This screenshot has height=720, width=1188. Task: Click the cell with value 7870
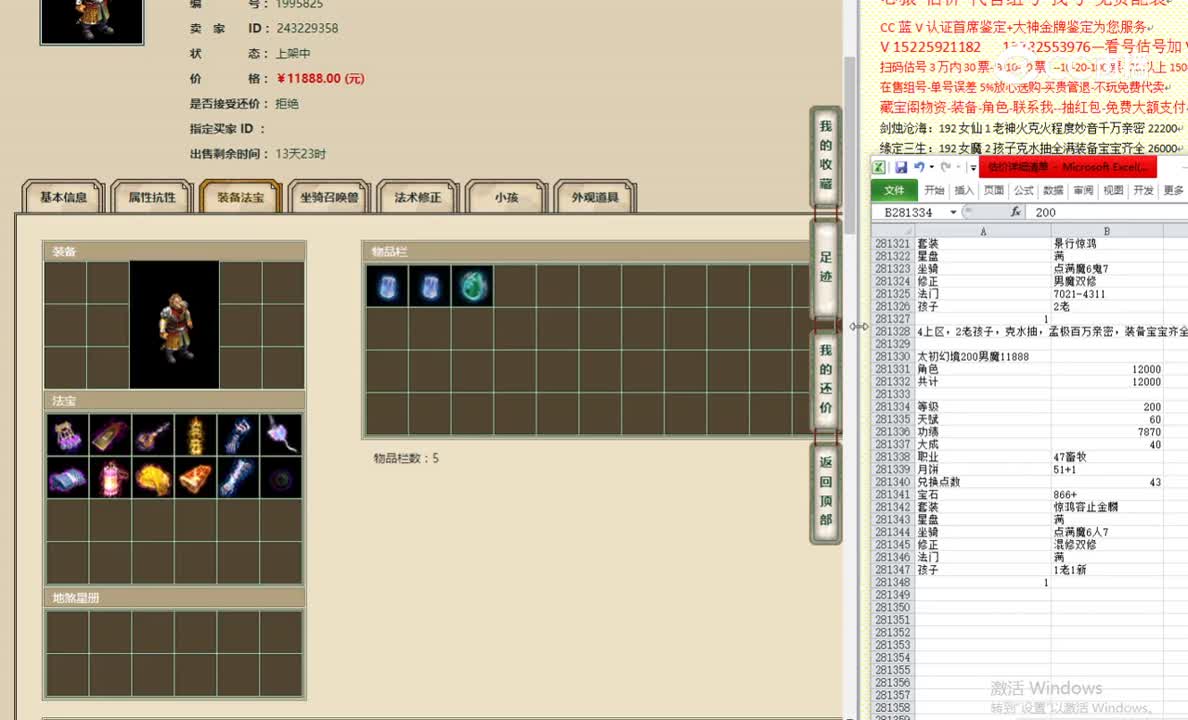1107,432
